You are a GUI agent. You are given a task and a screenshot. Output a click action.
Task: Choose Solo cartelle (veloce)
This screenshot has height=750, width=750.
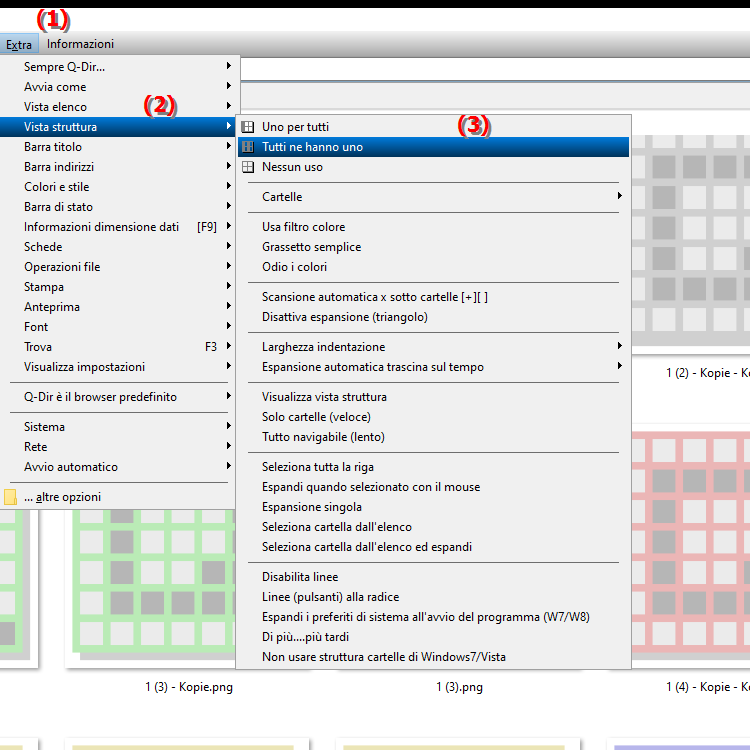point(433,417)
